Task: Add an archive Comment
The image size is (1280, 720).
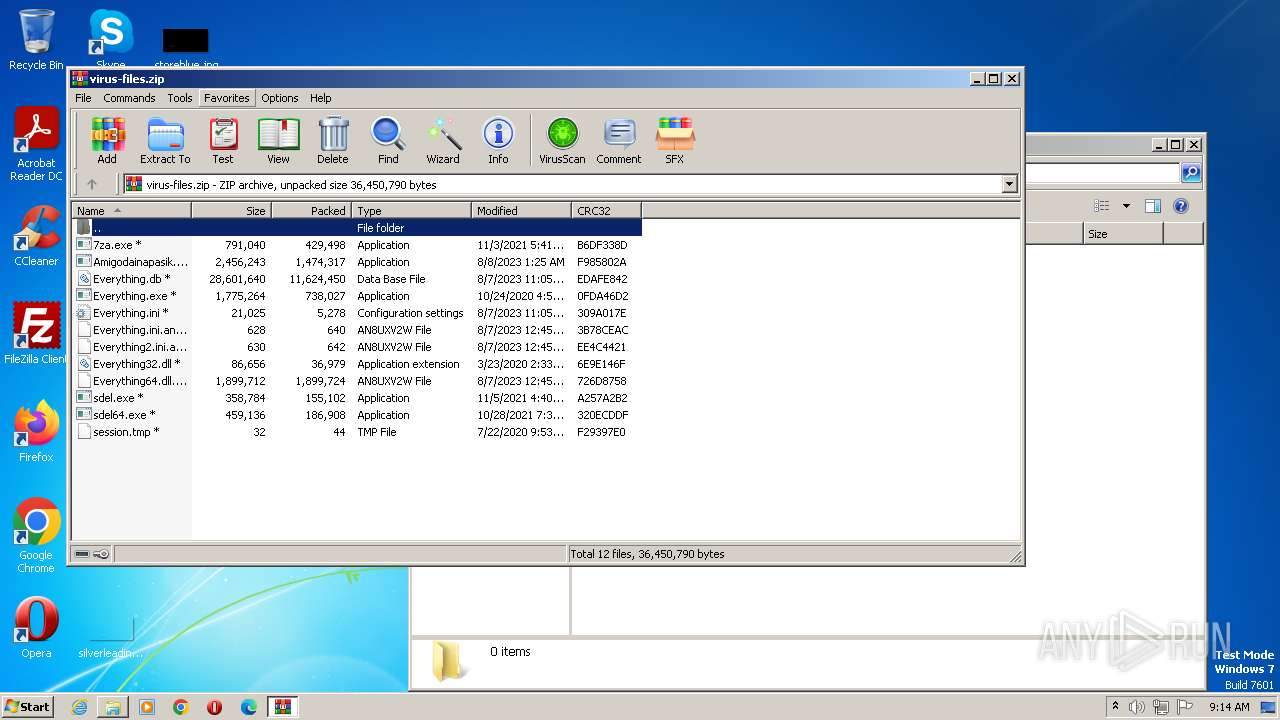Action: tap(619, 141)
